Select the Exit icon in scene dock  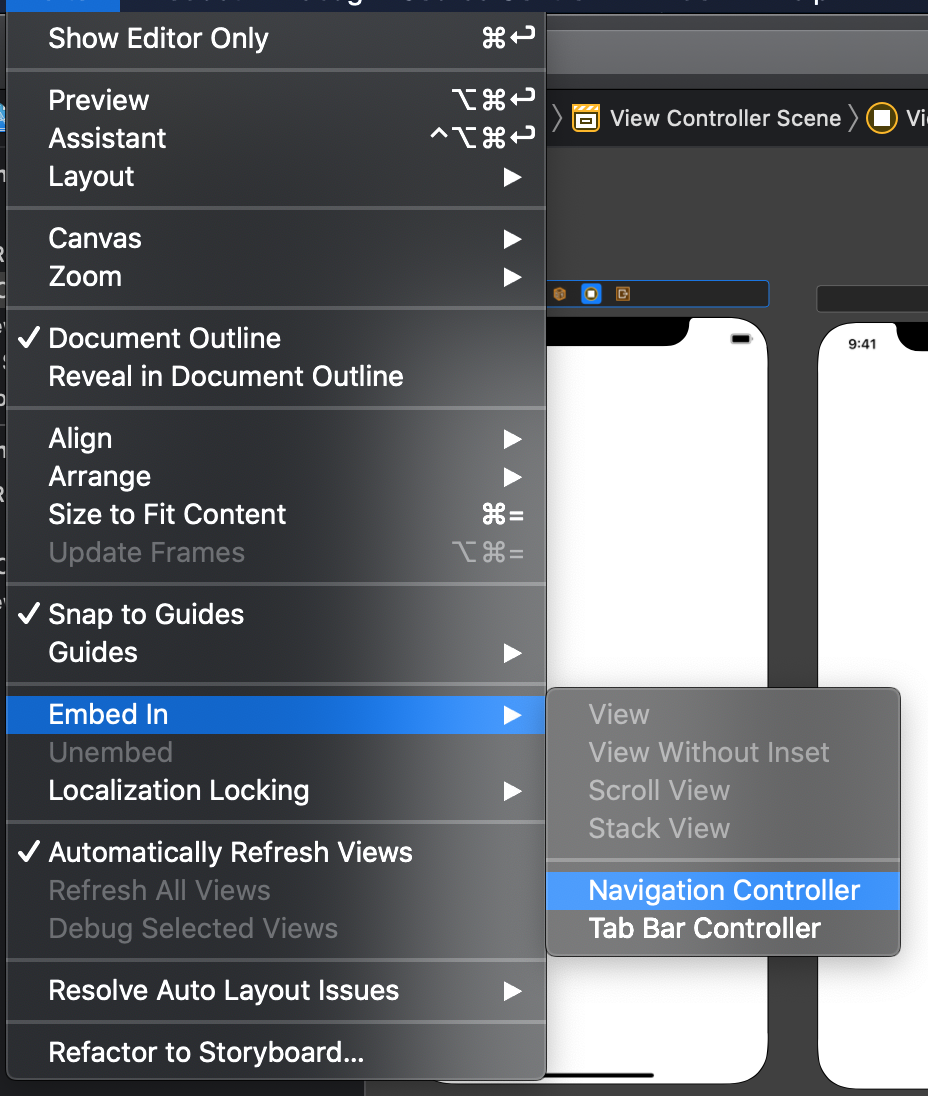tap(623, 294)
